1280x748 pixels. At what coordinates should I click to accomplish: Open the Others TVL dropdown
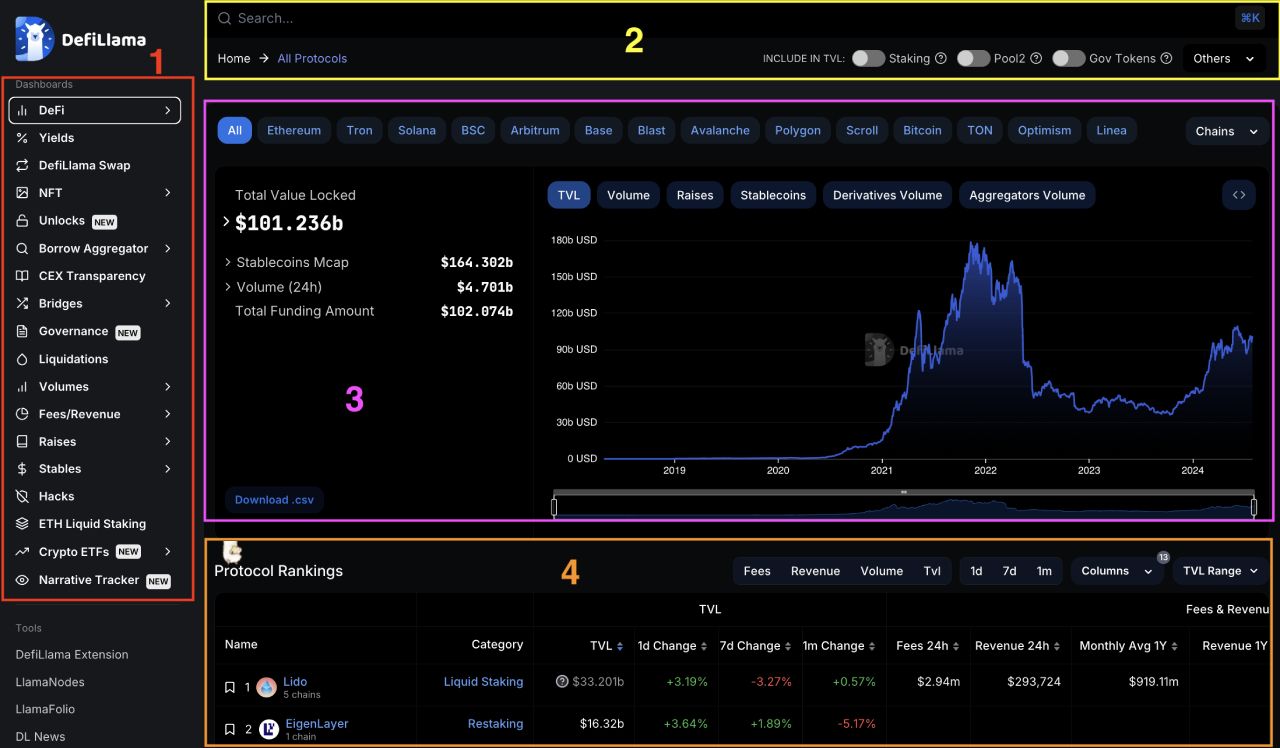coord(1224,58)
